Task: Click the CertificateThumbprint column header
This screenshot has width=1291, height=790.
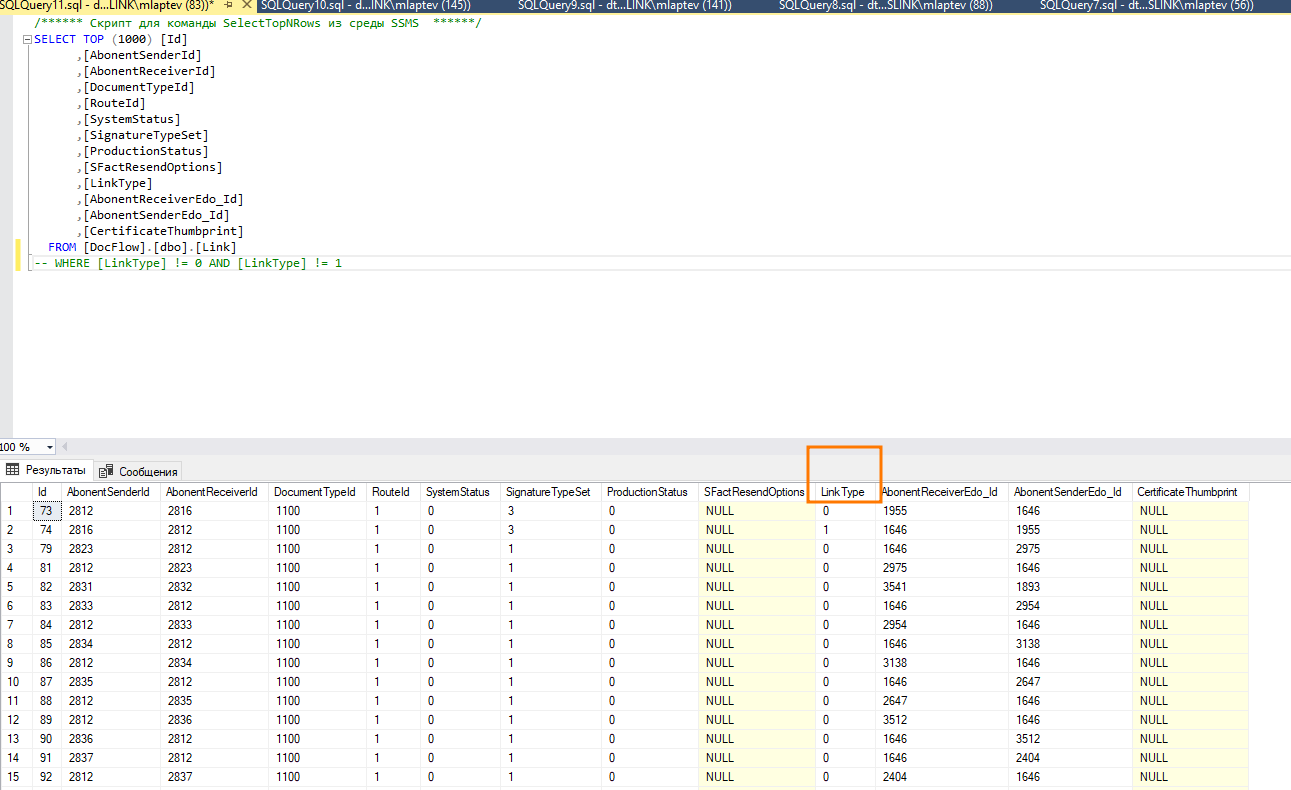Action: tap(1186, 492)
